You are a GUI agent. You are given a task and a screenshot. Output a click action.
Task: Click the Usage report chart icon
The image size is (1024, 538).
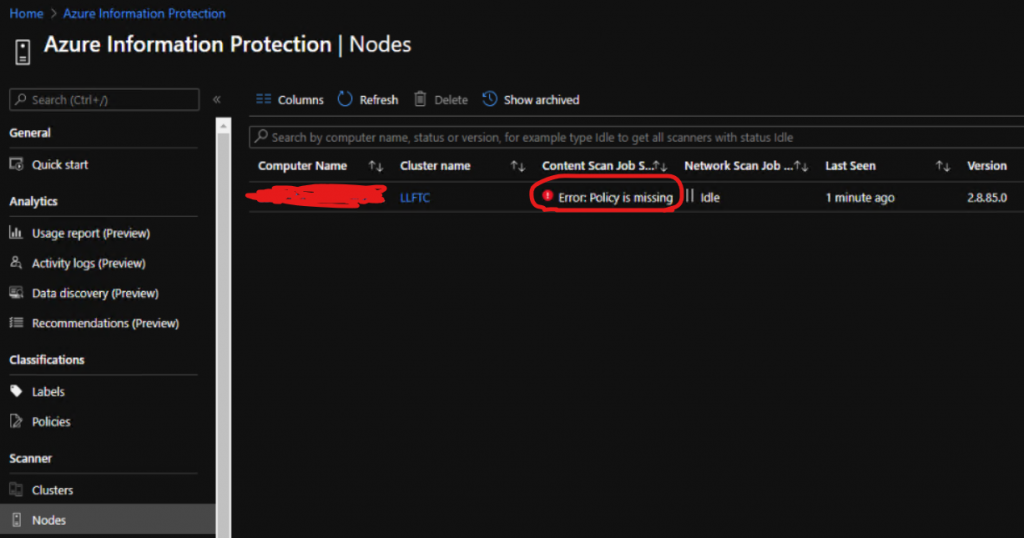pos(16,232)
